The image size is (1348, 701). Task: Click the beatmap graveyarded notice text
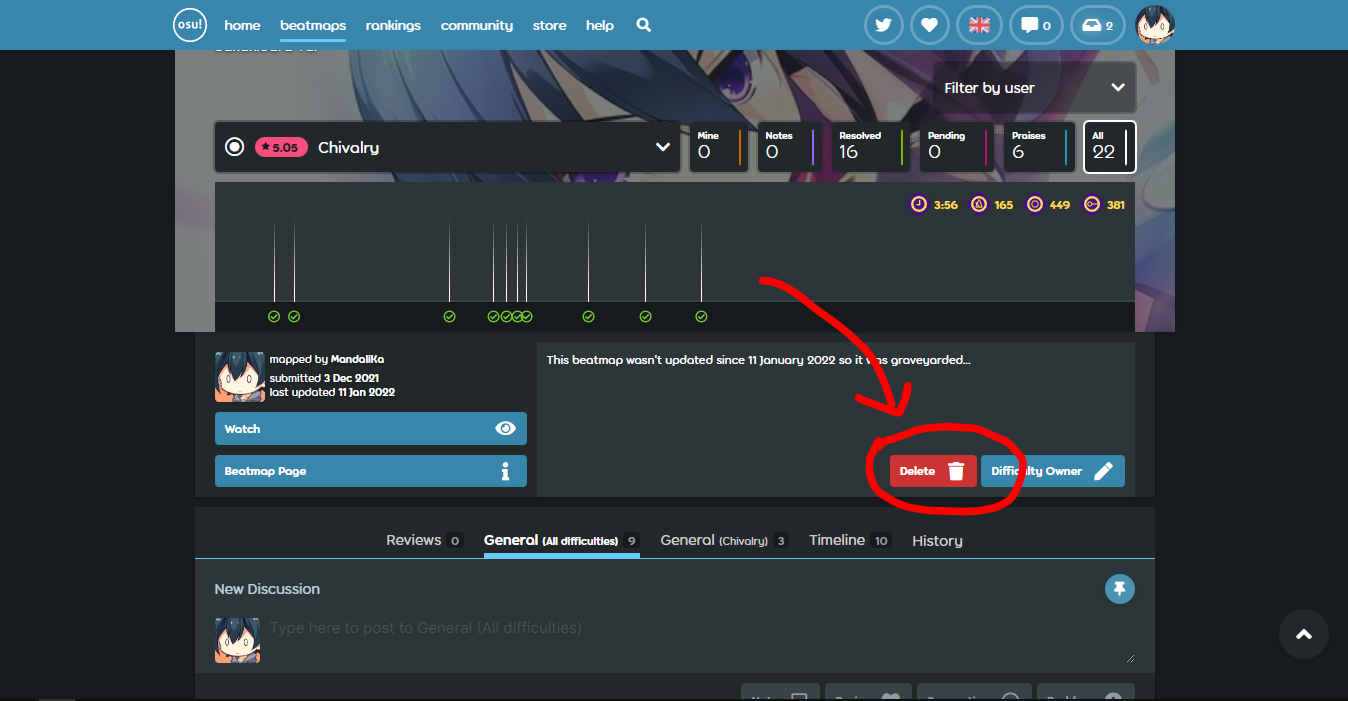(758, 360)
